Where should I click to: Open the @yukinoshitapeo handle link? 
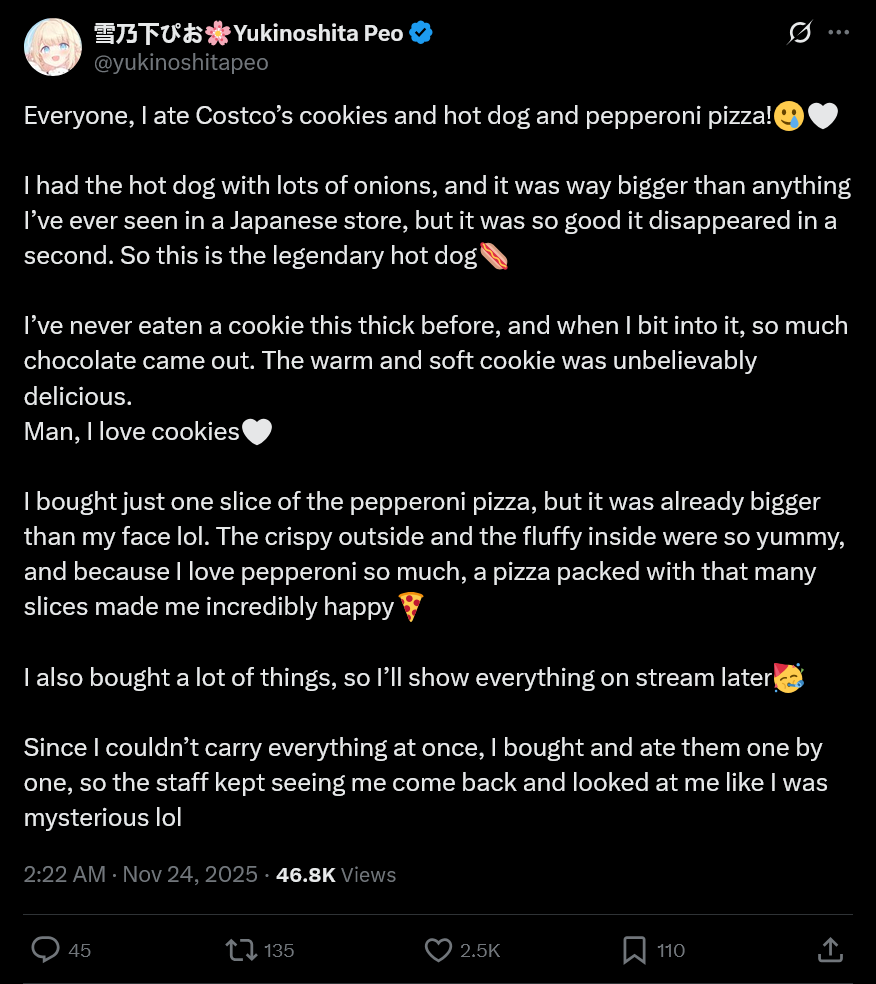[181, 62]
